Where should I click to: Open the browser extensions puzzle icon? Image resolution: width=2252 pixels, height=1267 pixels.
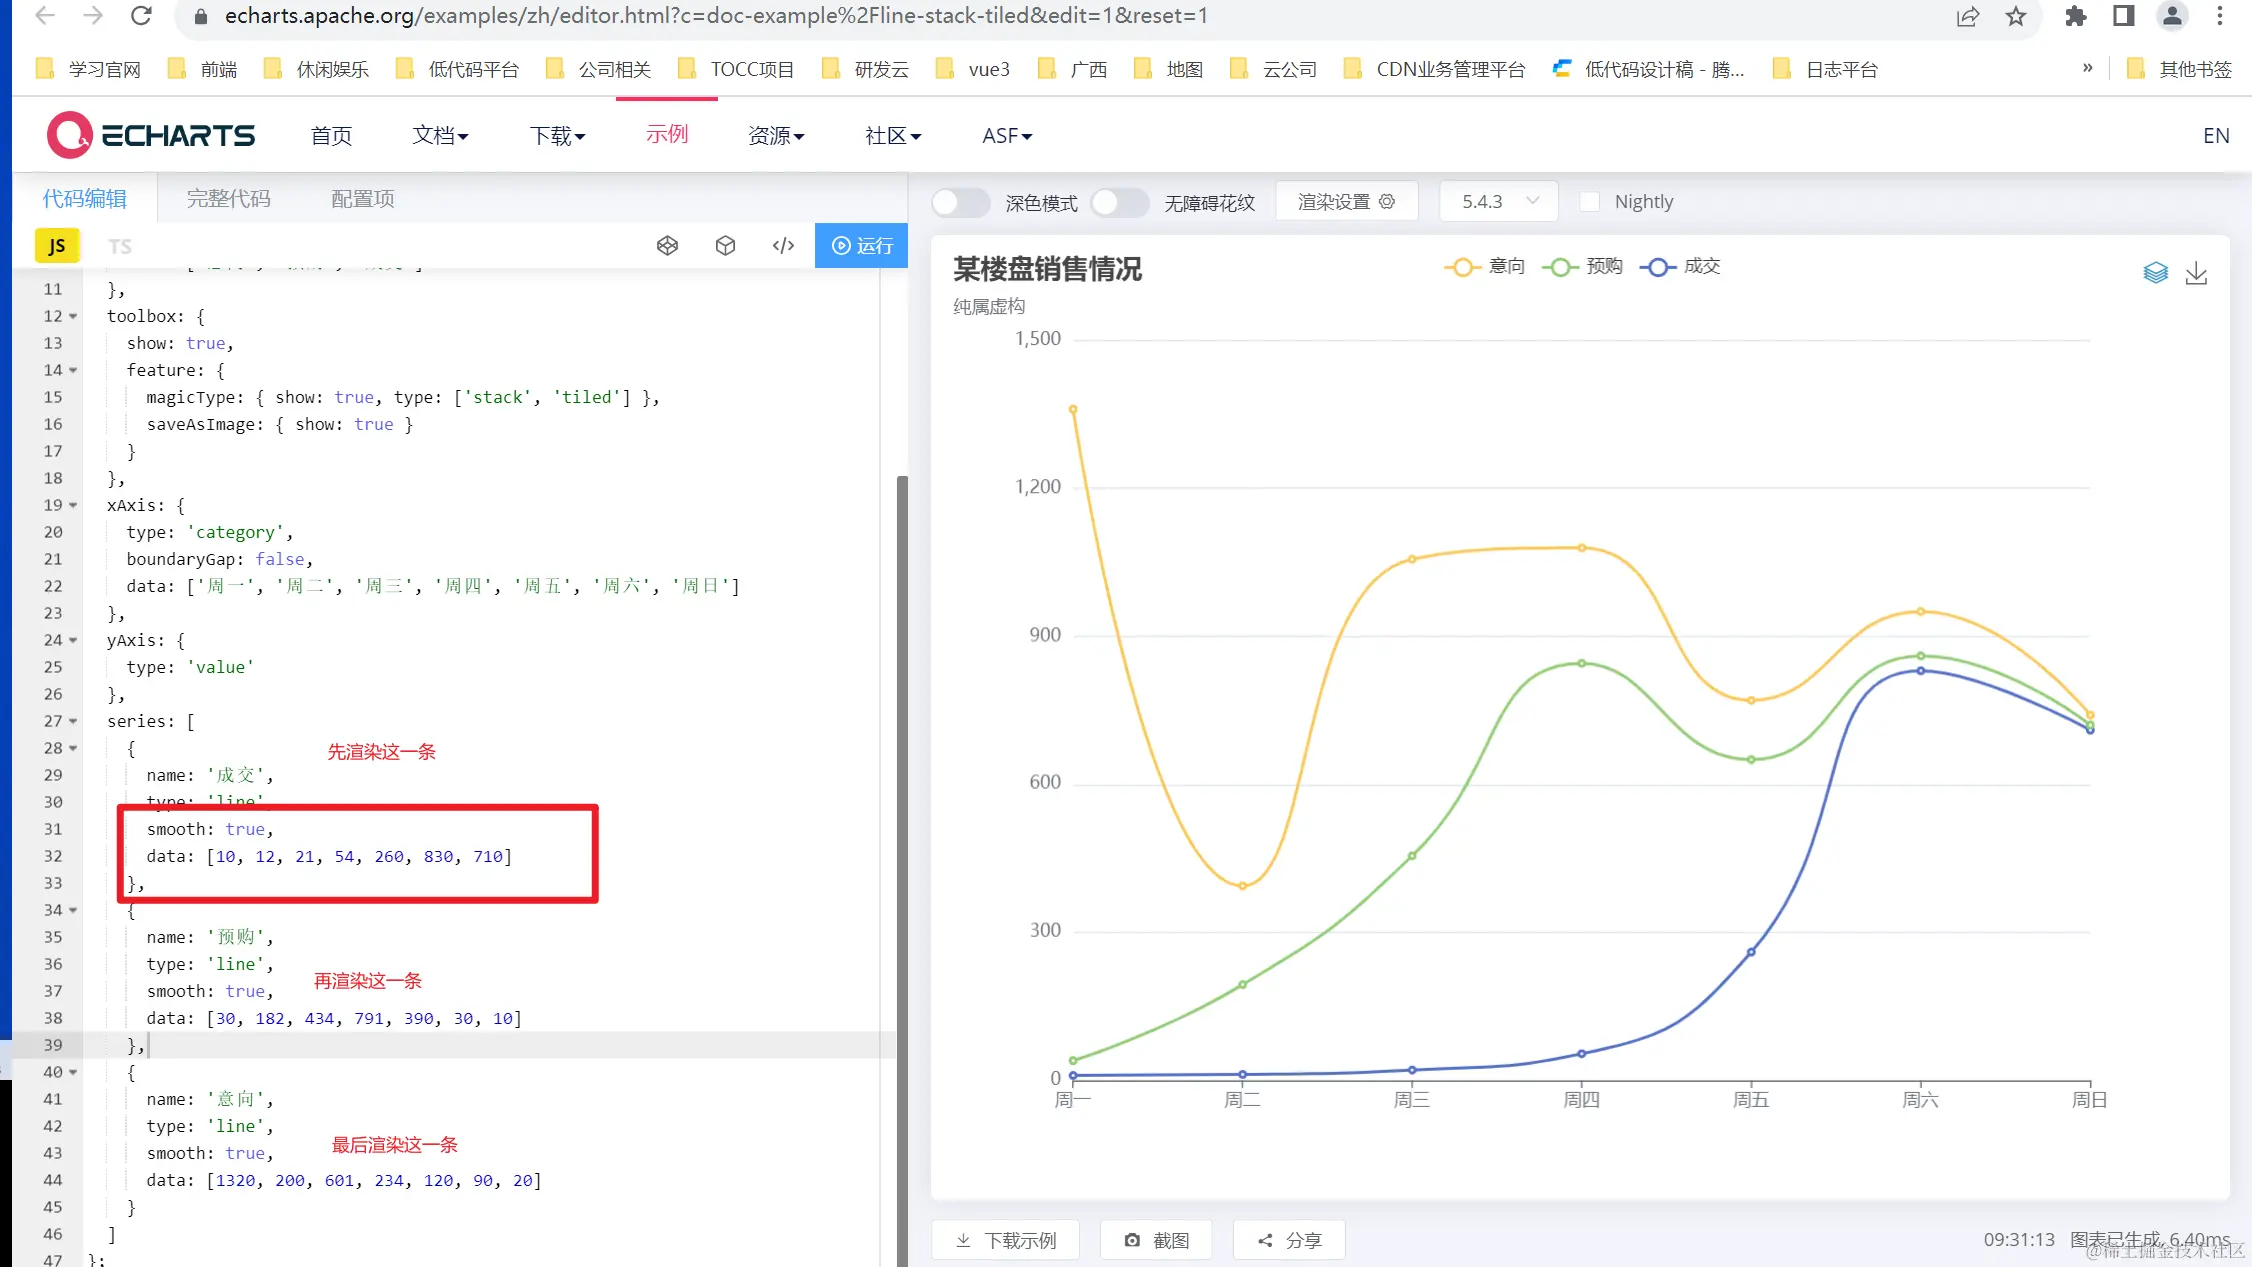pyautogui.click(x=2076, y=16)
